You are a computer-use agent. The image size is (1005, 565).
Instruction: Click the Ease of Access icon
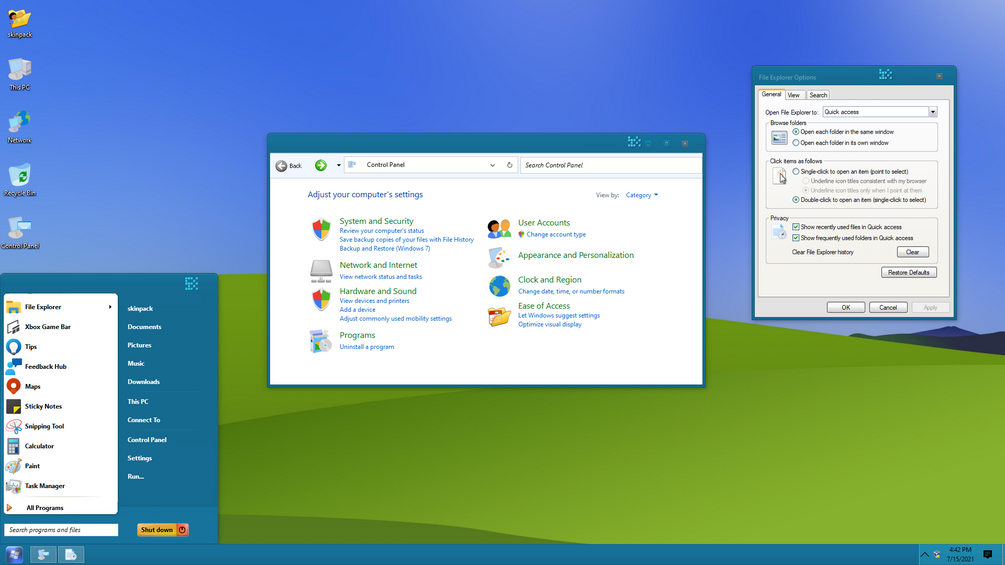tap(499, 316)
